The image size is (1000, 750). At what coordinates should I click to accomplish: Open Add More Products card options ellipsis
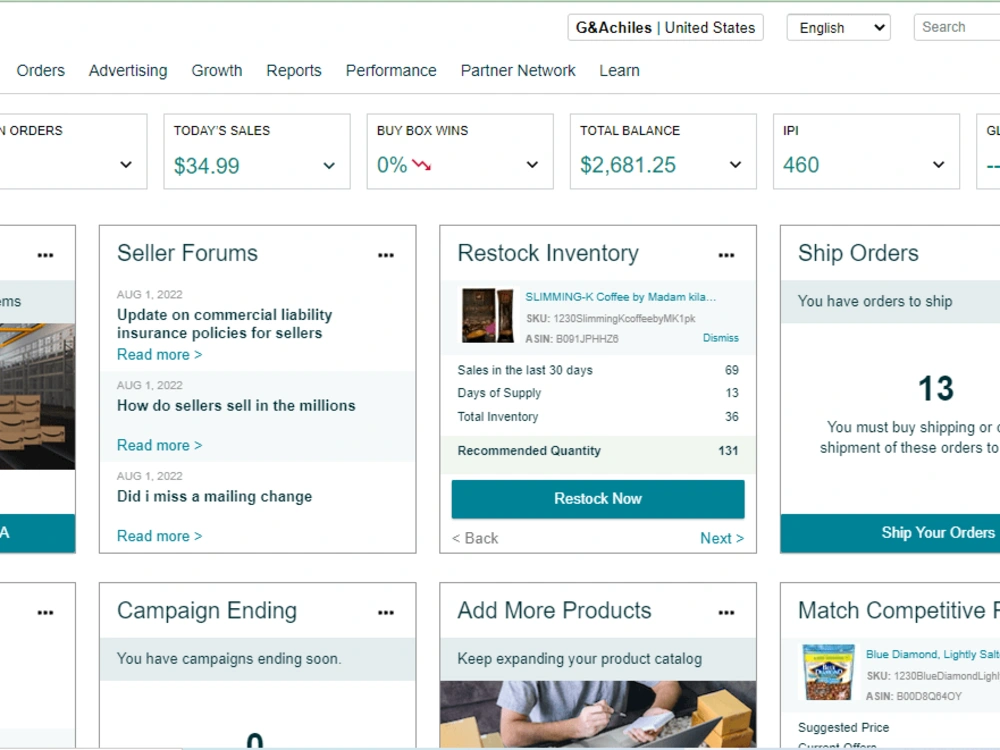point(726,612)
